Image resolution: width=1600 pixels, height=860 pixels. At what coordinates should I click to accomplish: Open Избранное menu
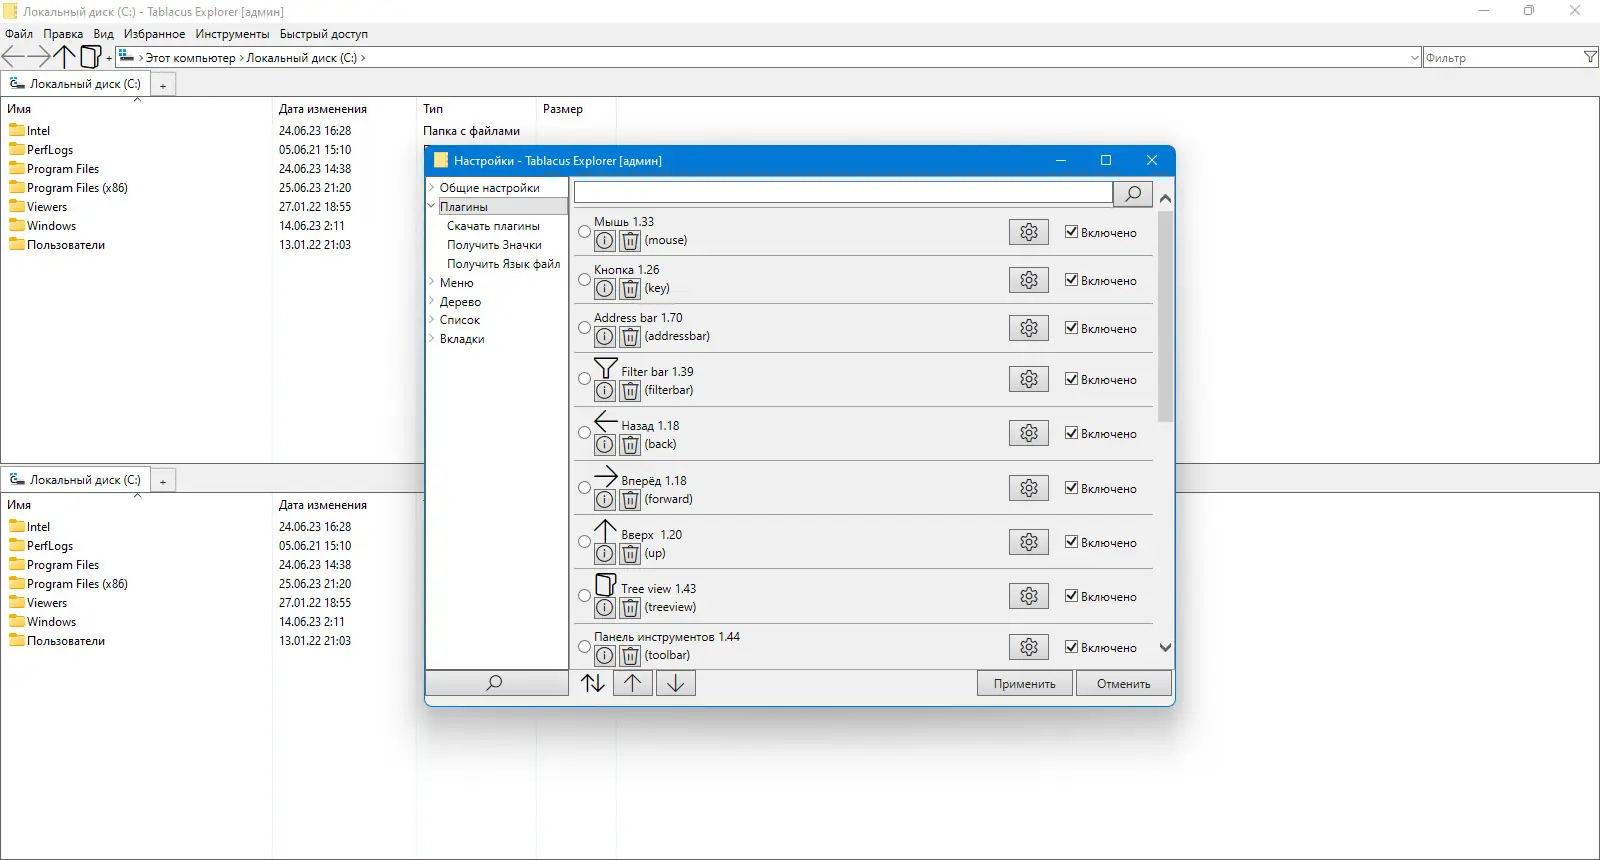[154, 34]
